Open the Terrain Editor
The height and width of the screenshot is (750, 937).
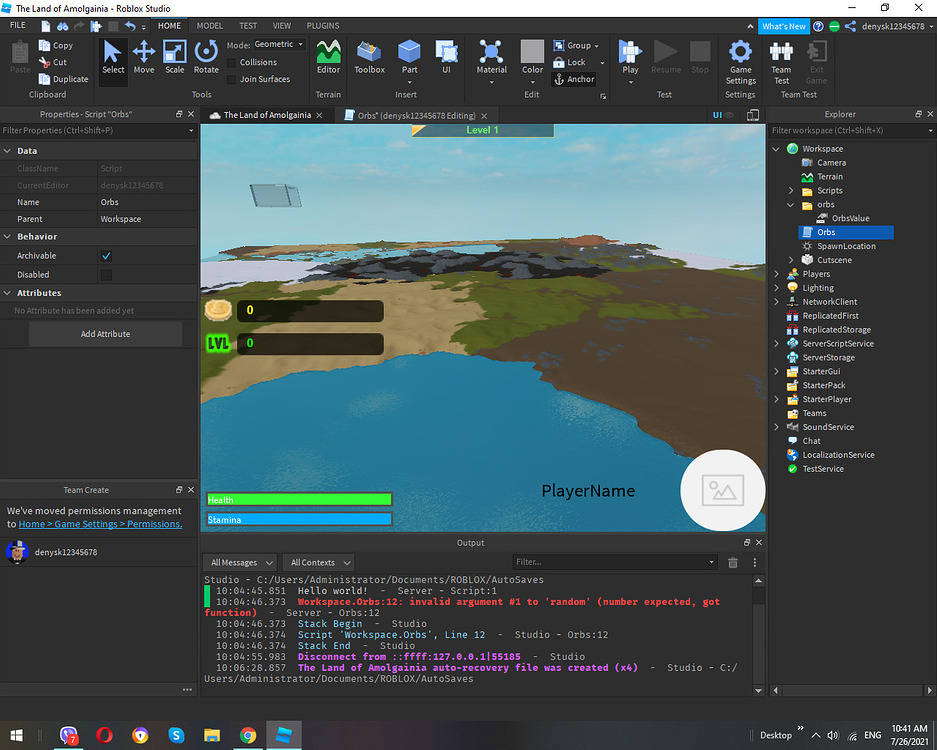tap(328, 57)
